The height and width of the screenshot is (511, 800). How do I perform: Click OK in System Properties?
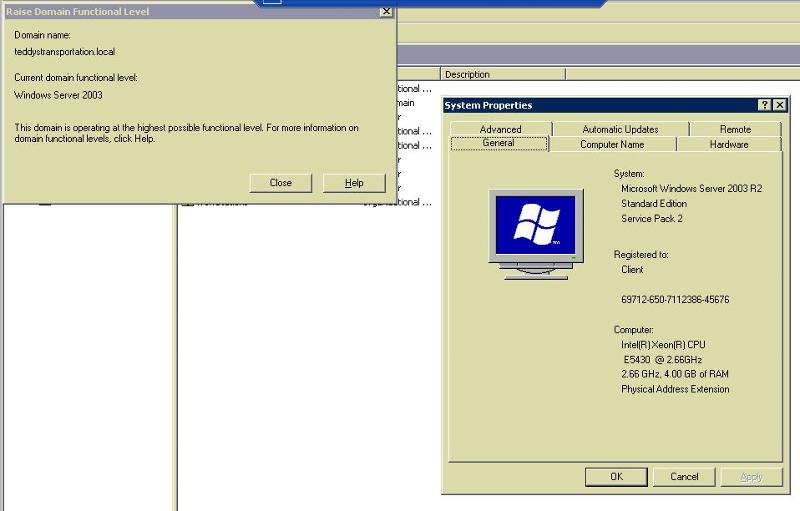[x=616, y=476]
